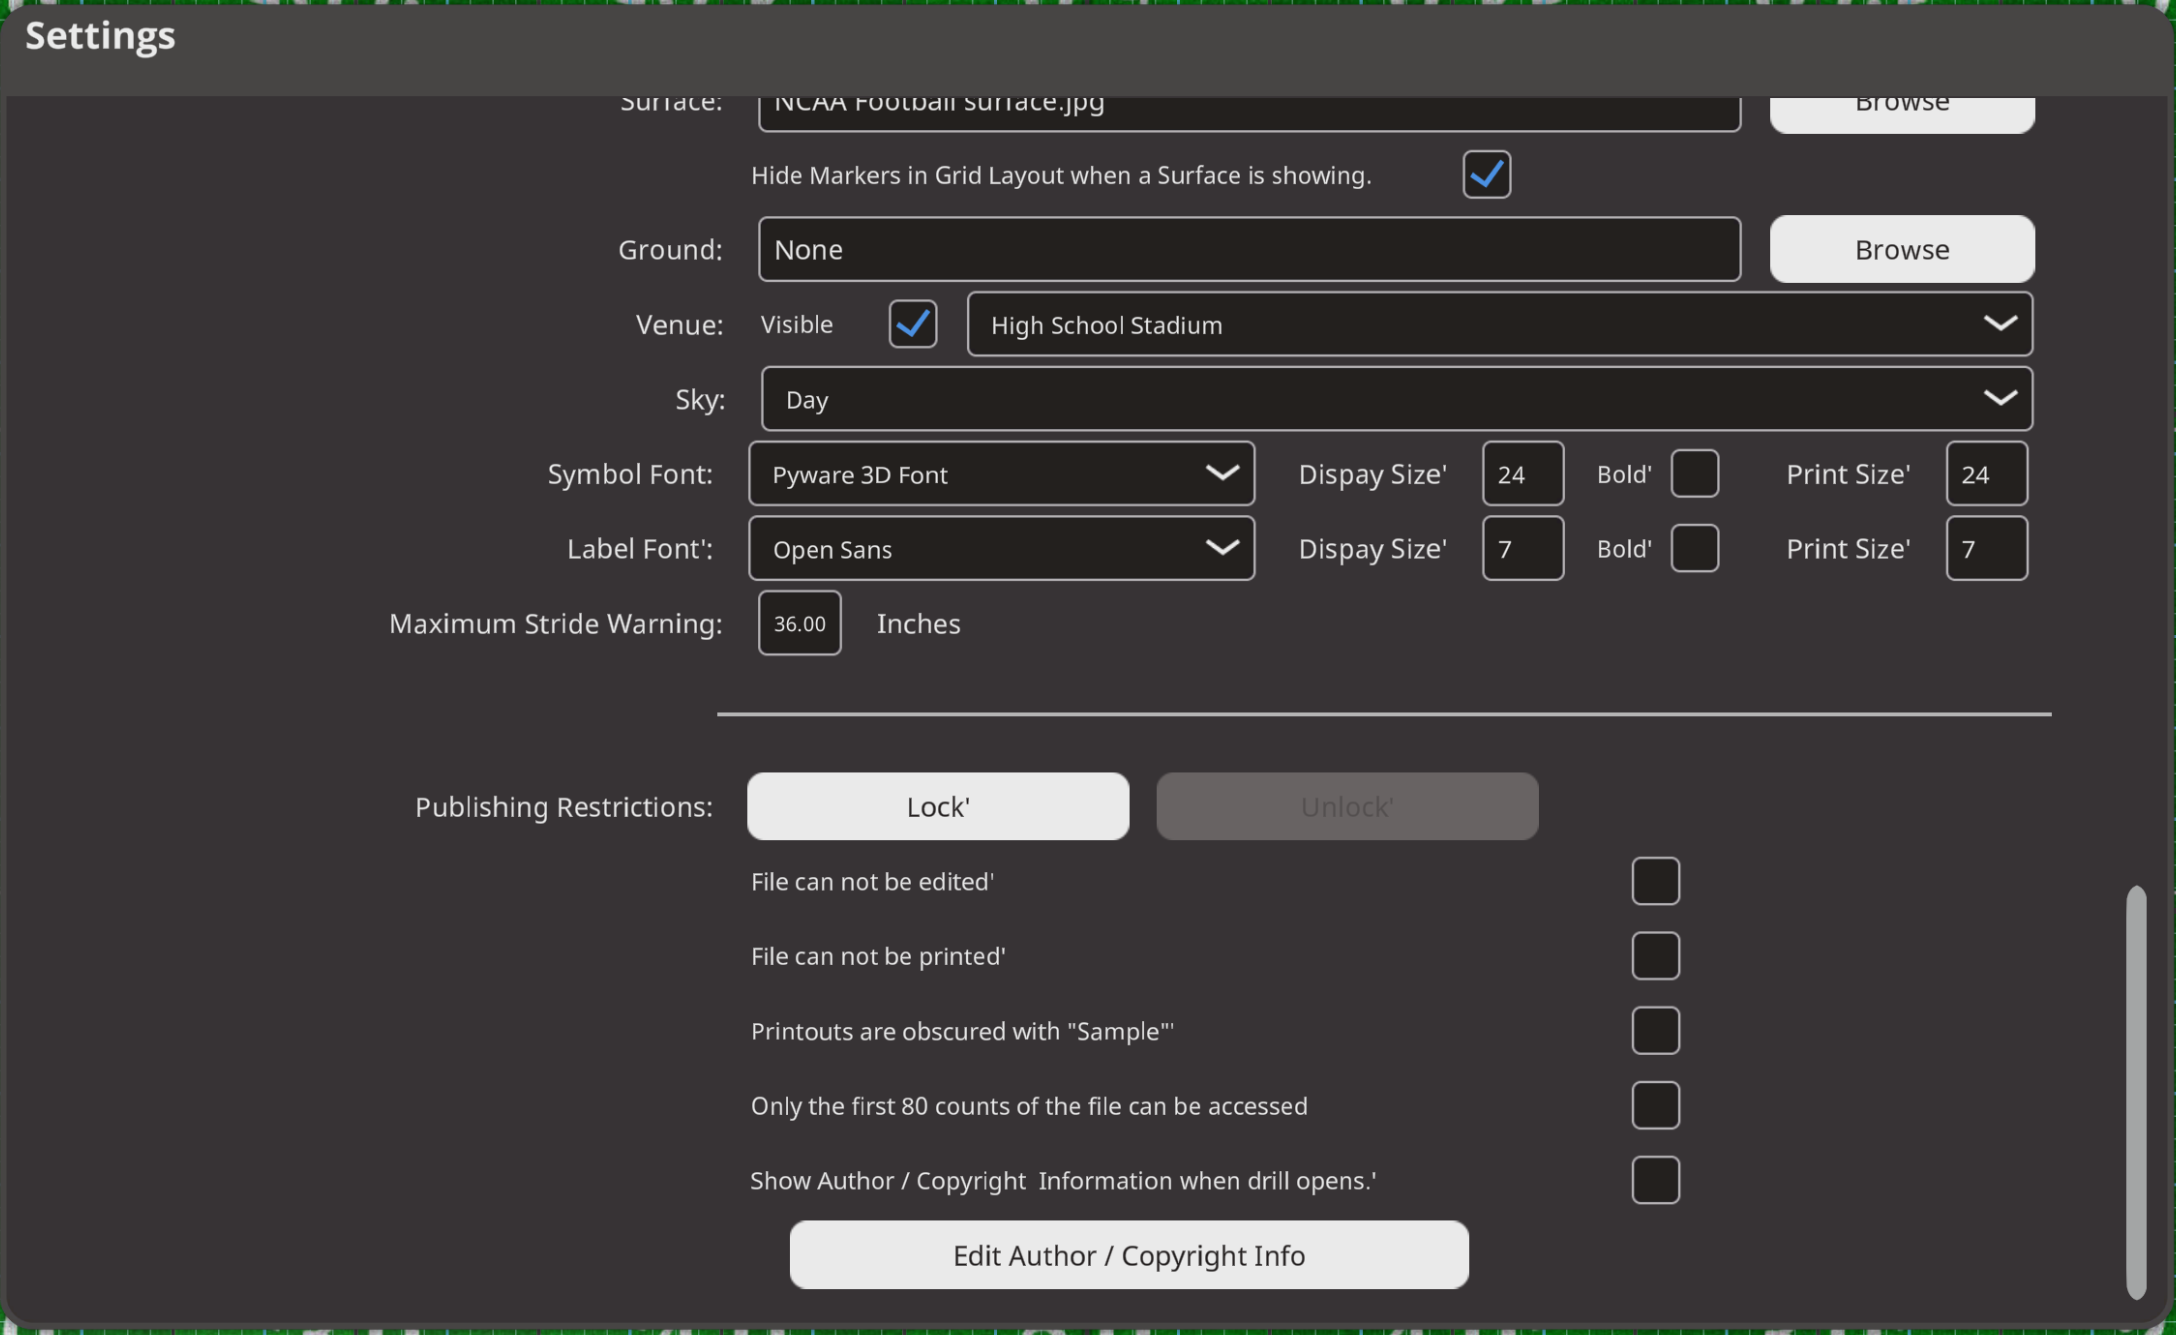Open the Label Font Open Sans dropdown
Viewport: 2176px width, 1335px height.
click(1001, 549)
